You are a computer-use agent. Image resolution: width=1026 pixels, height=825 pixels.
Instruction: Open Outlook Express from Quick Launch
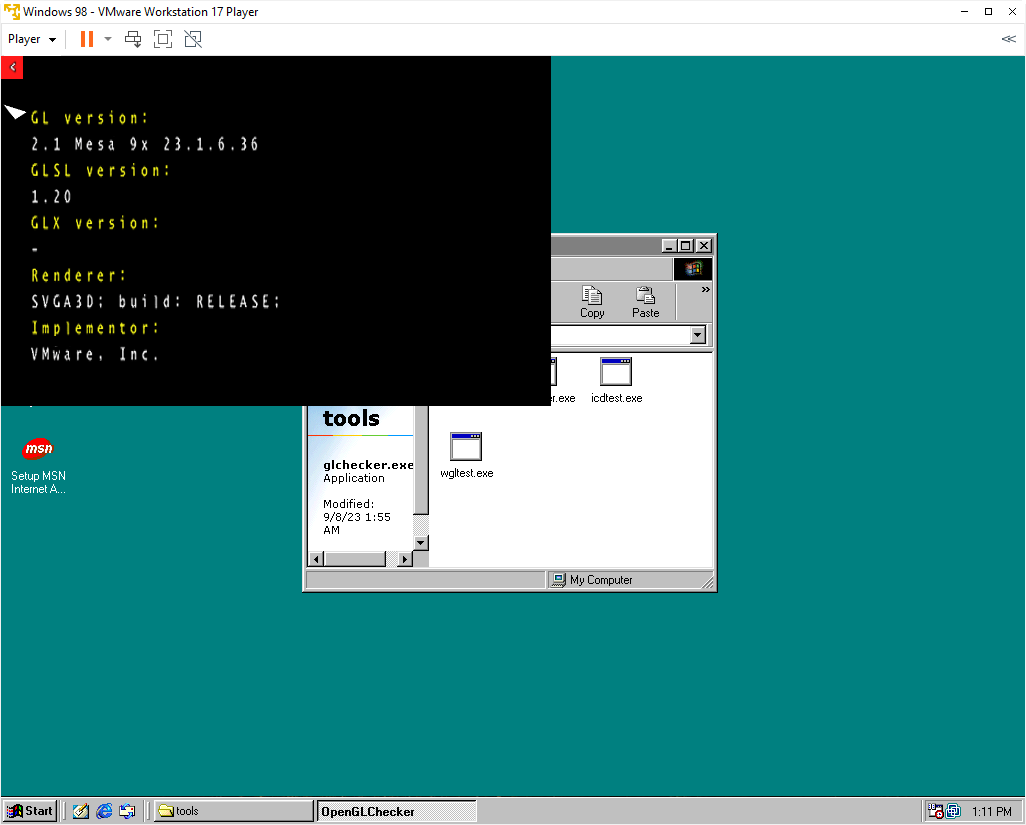[x=127, y=811]
